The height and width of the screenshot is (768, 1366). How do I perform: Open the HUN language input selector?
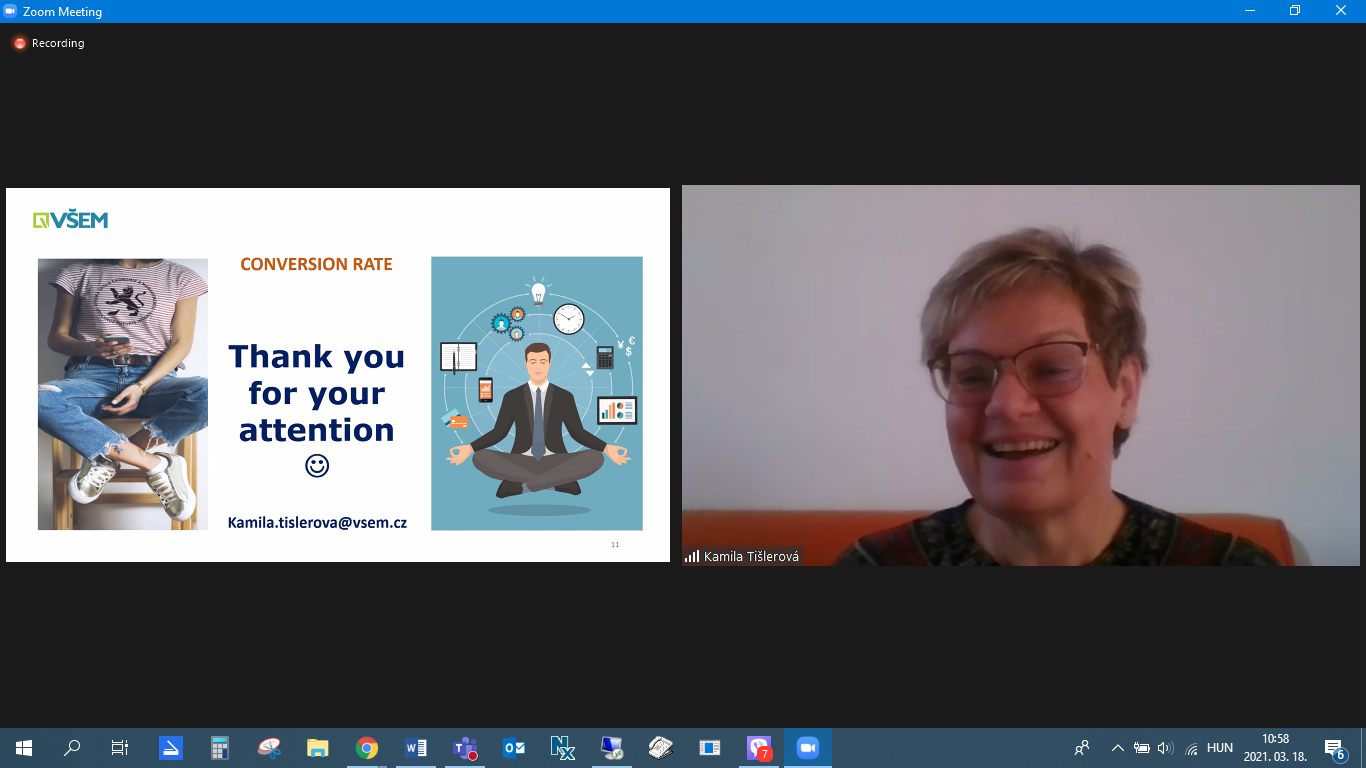[1219, 748]
